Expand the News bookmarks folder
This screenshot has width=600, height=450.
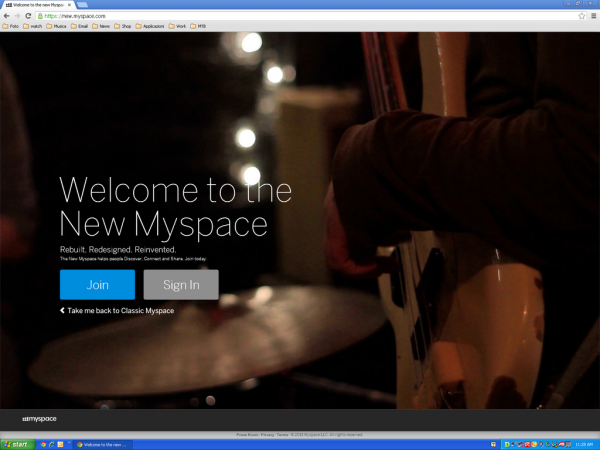click(101, 26)
